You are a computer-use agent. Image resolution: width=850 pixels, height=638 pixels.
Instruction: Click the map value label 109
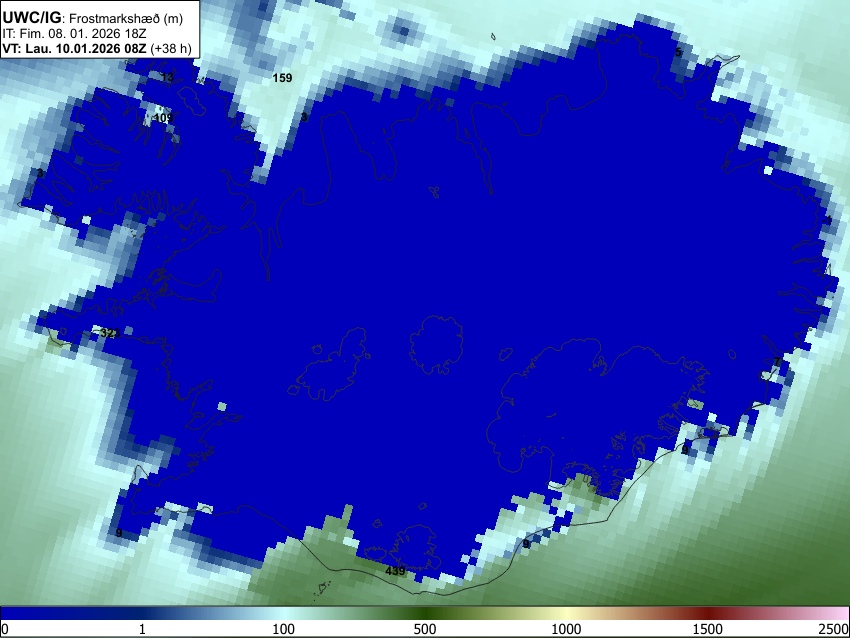(x=163, y=118)
